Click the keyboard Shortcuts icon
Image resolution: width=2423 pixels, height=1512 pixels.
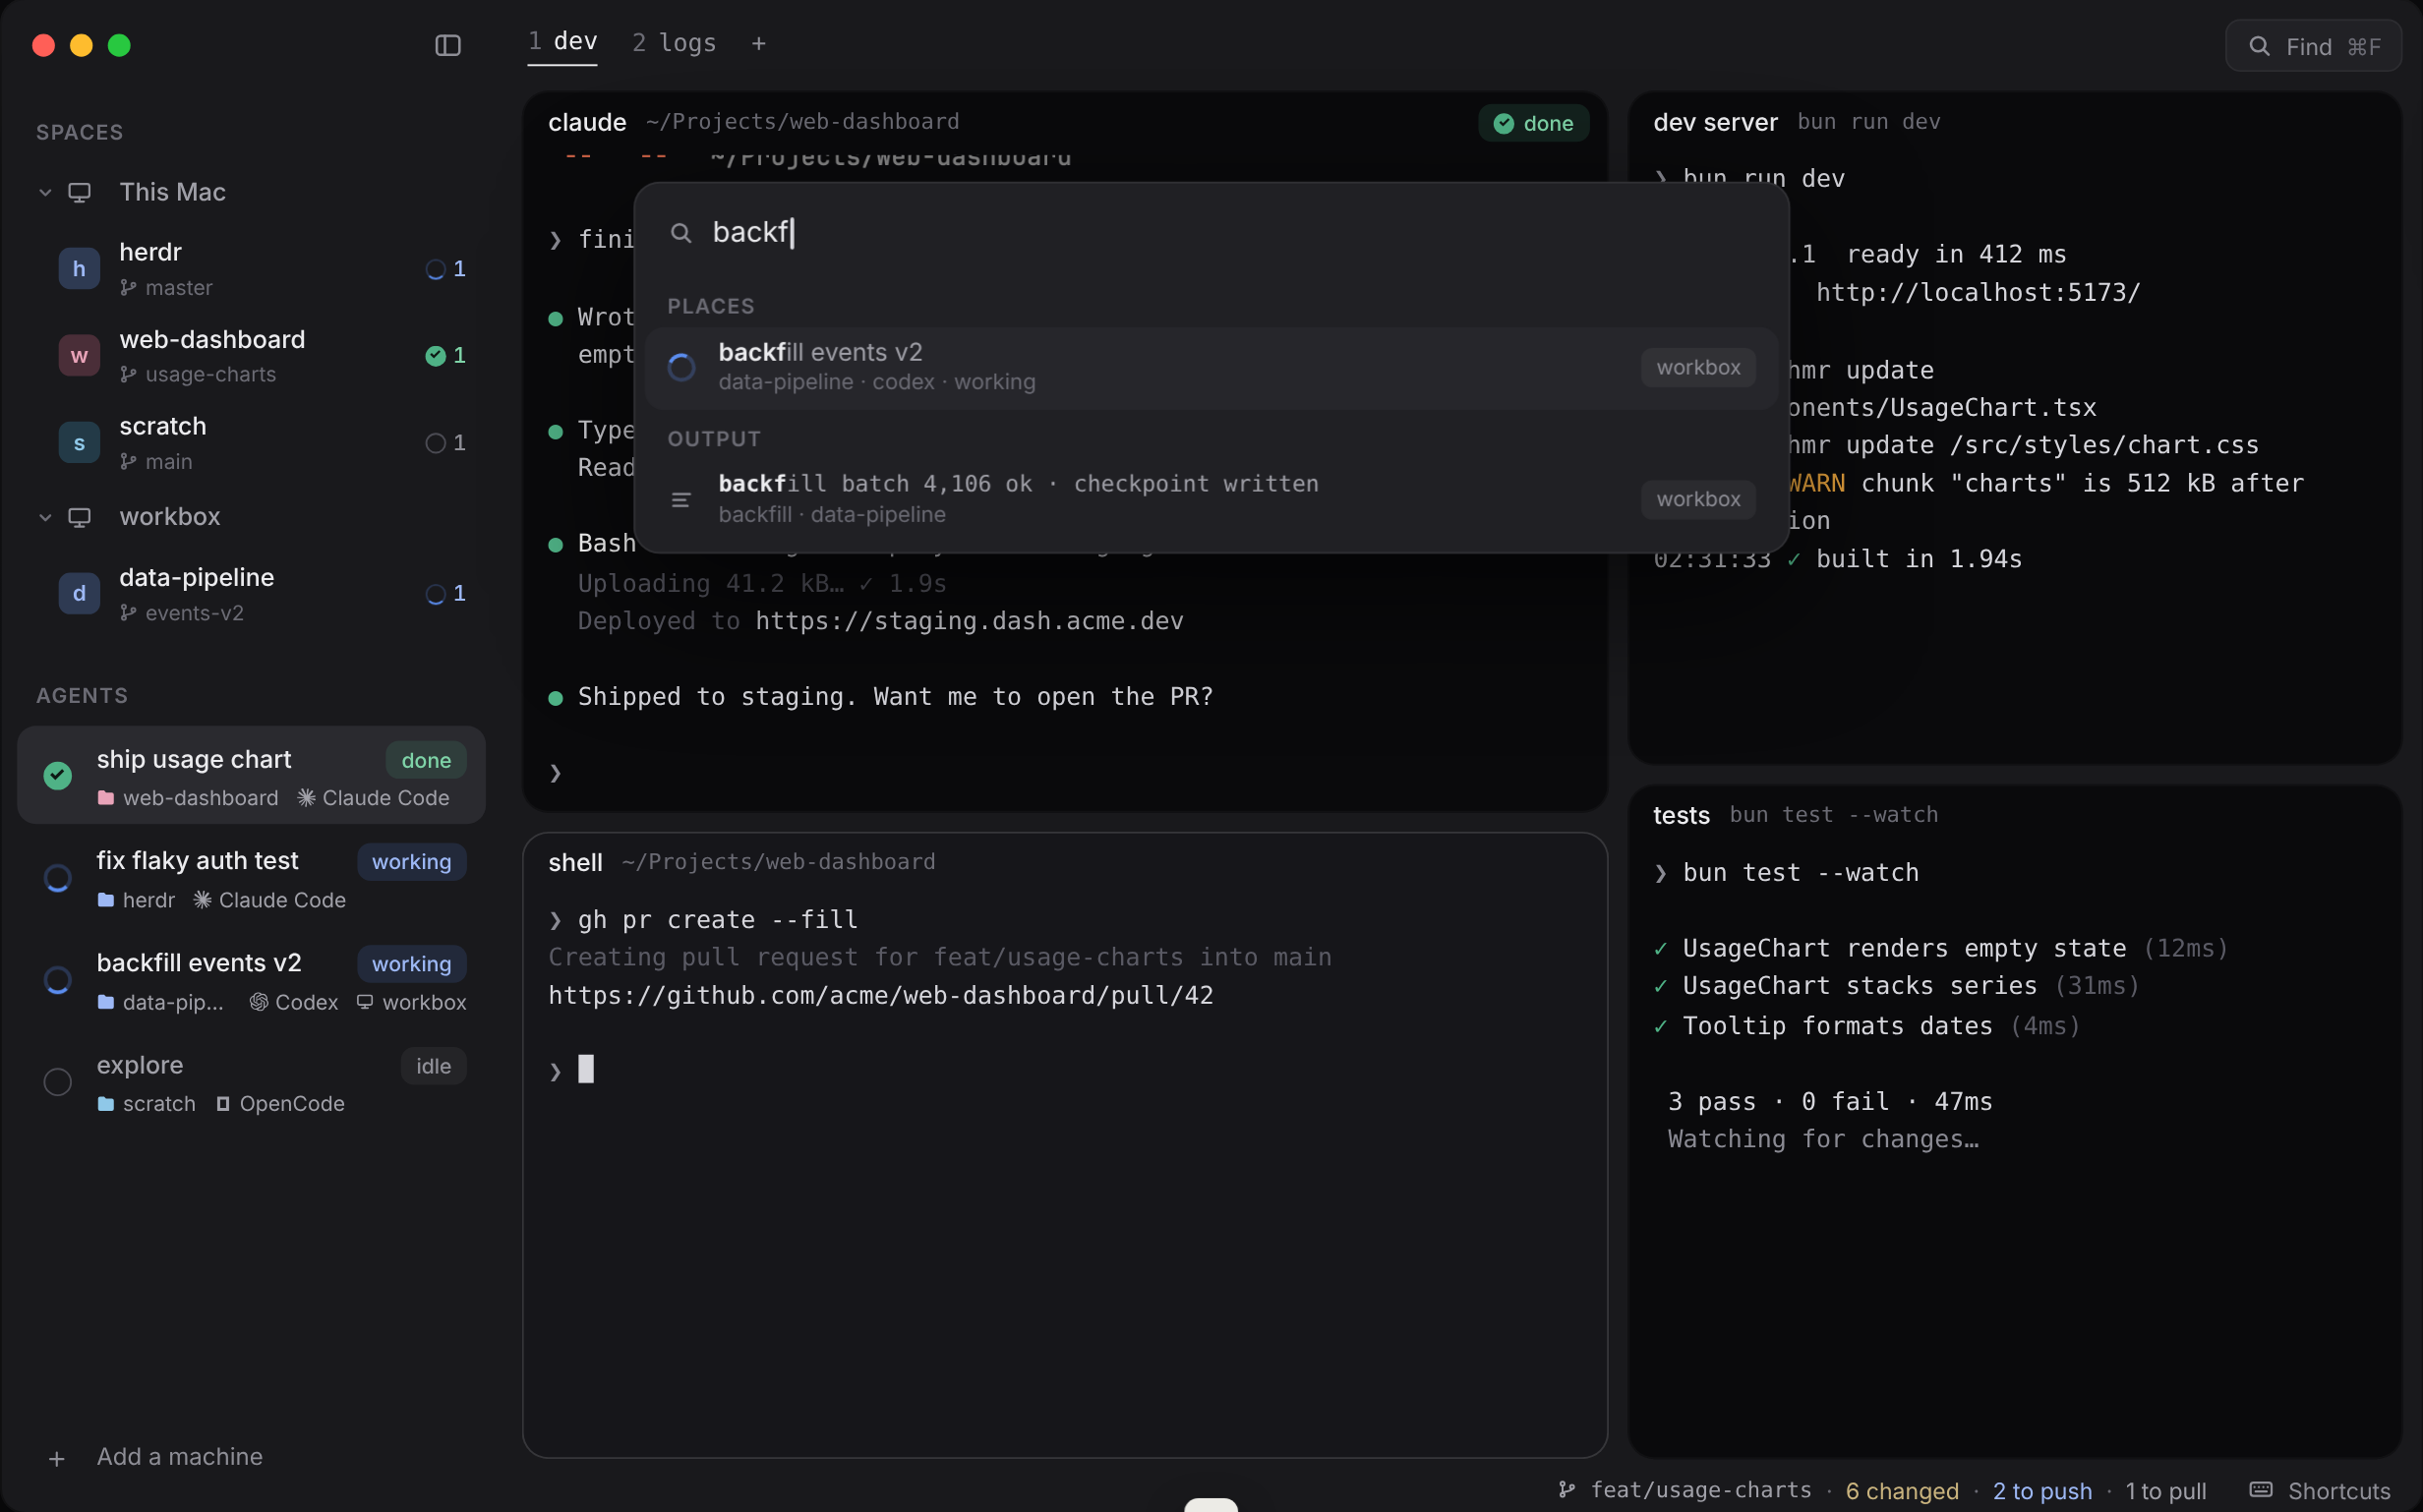(x=2261, y=1490)
